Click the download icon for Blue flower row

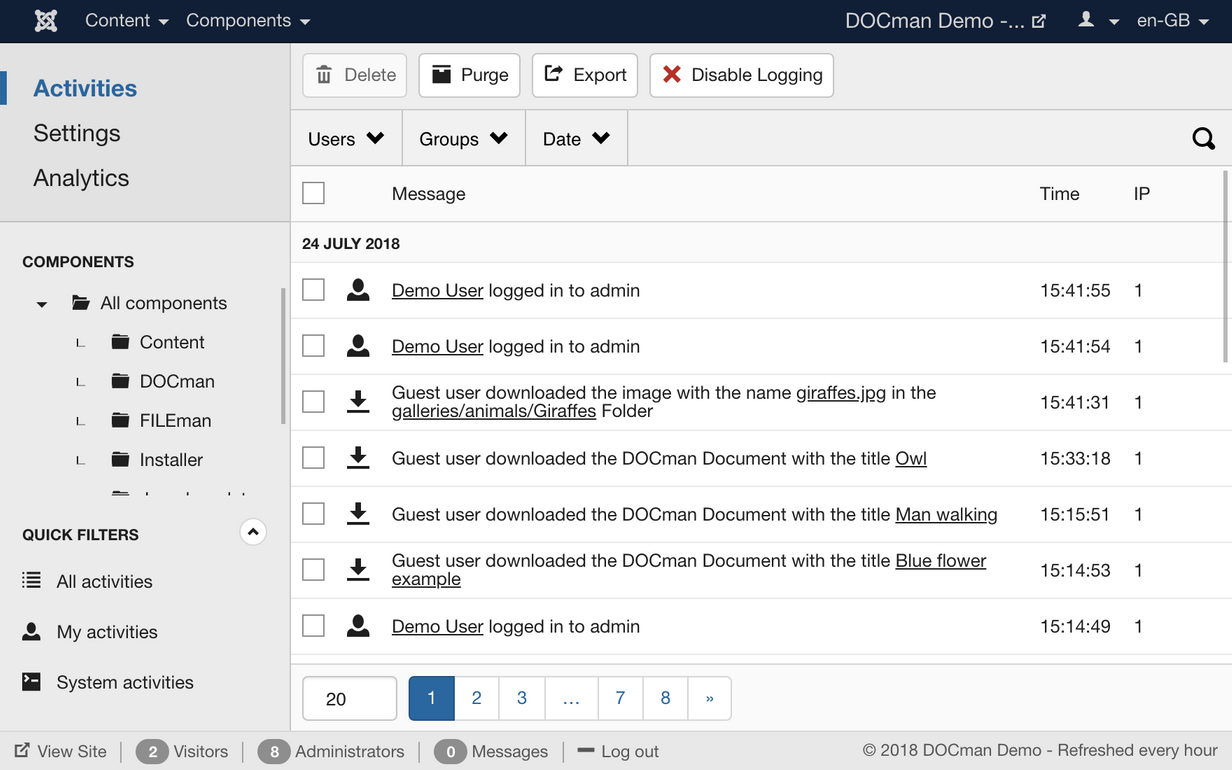(x=358, y=570)
